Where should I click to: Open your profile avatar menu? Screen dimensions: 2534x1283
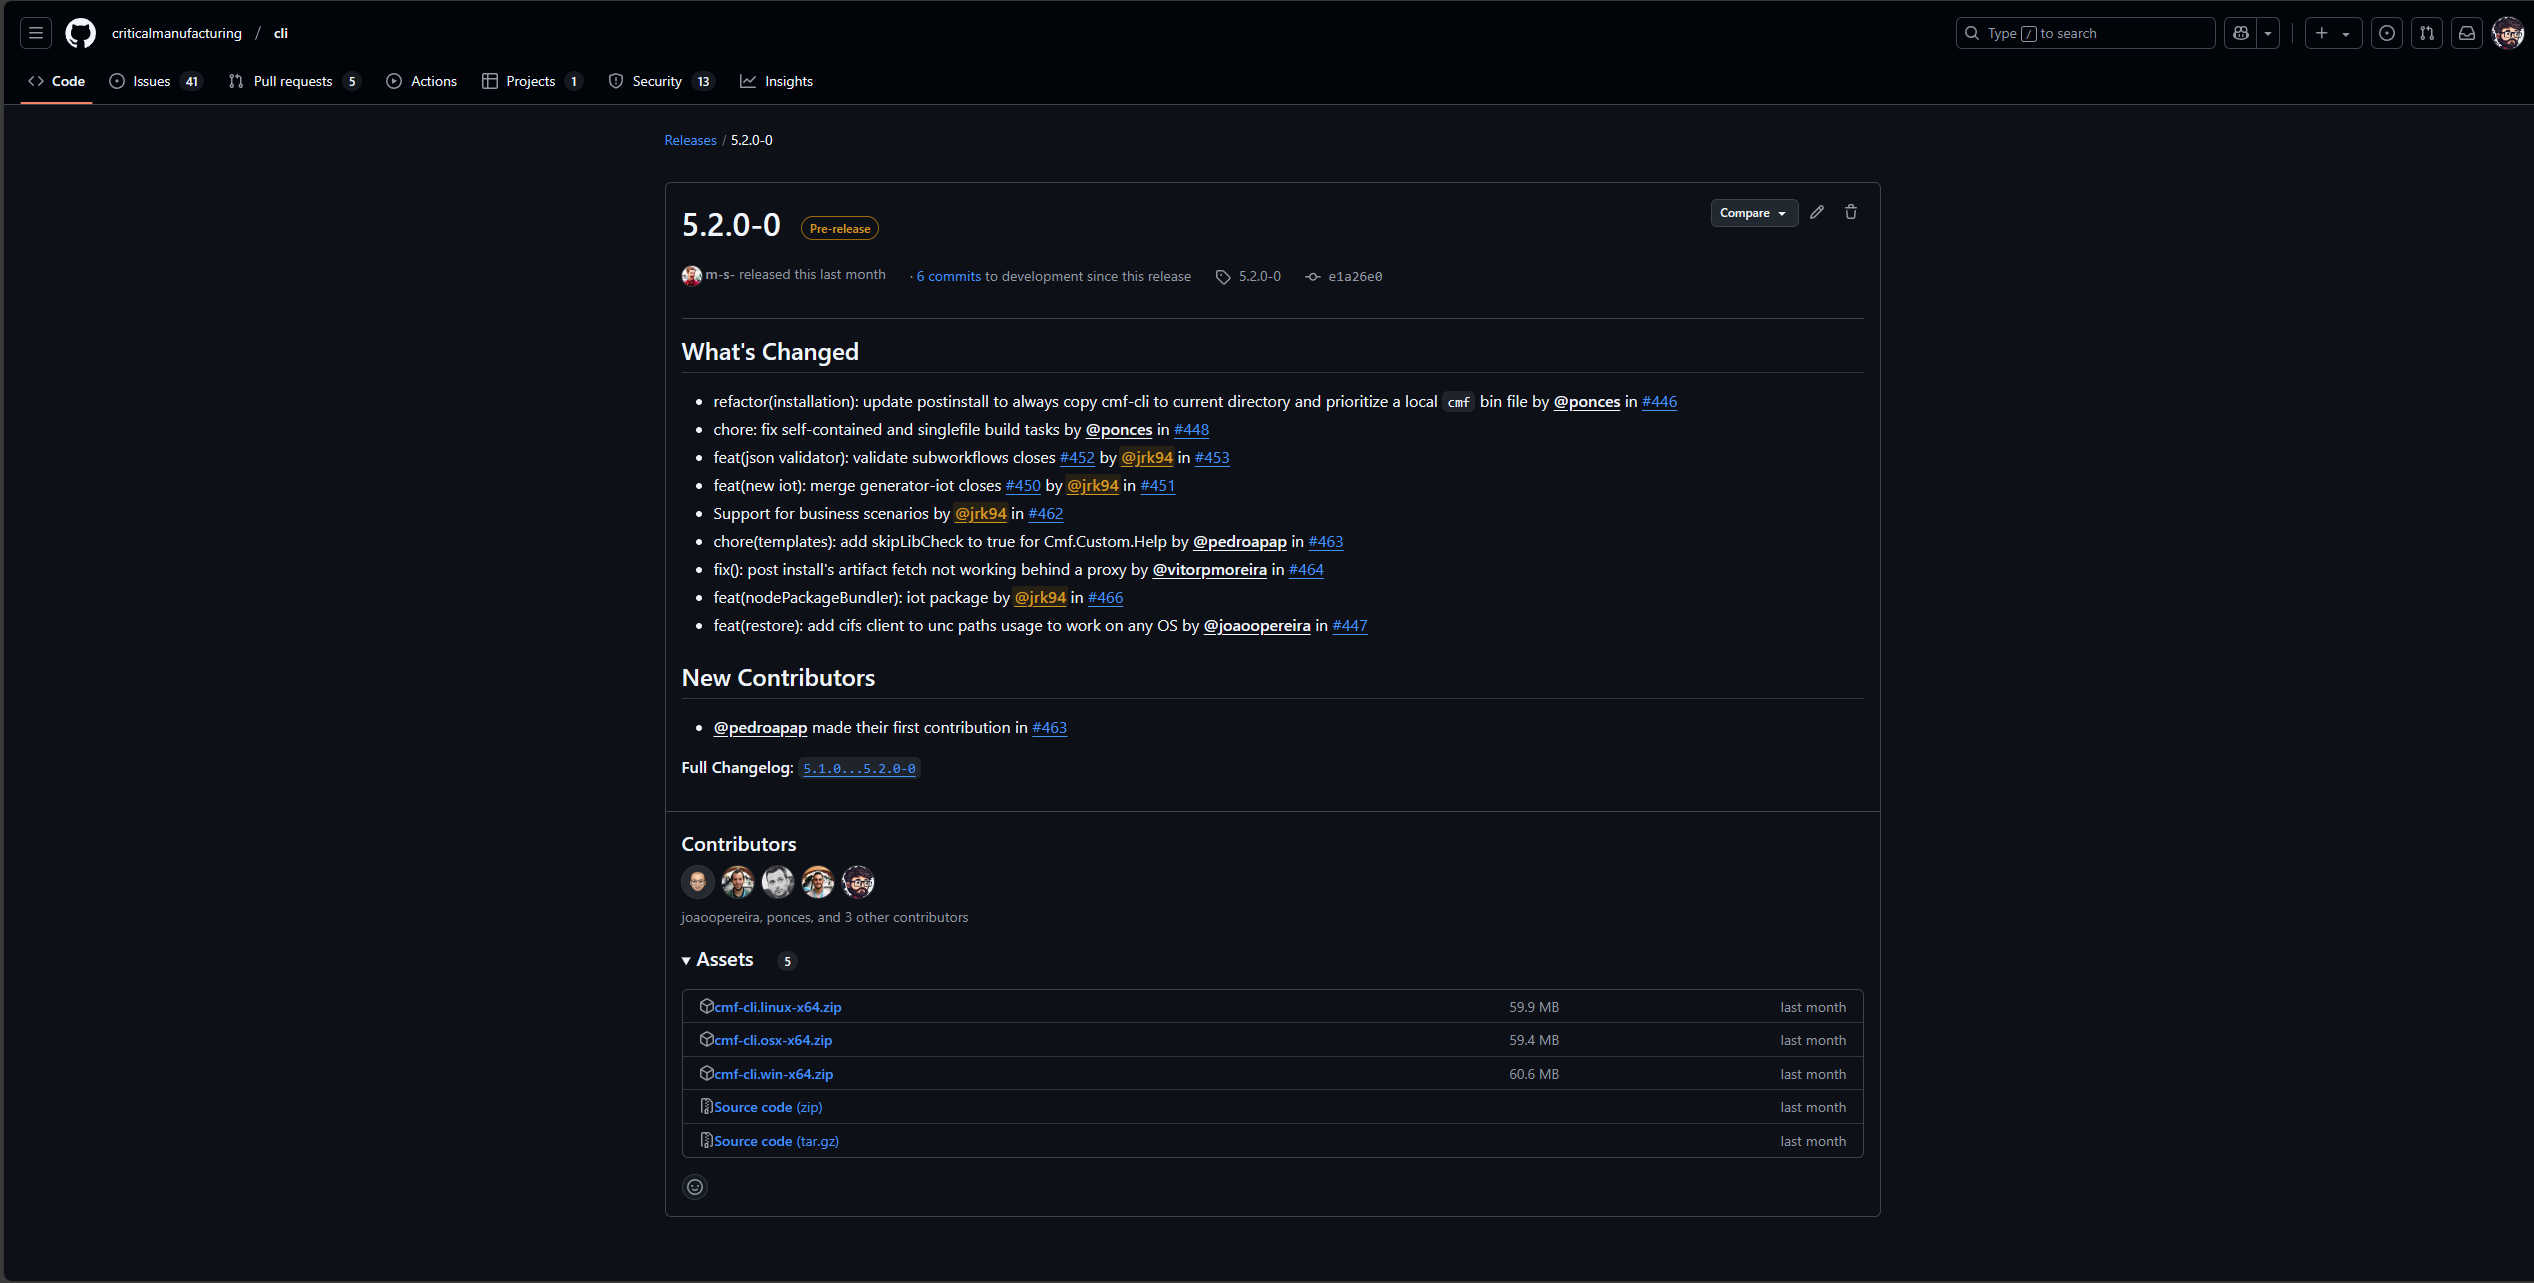tap(2508, 32)
